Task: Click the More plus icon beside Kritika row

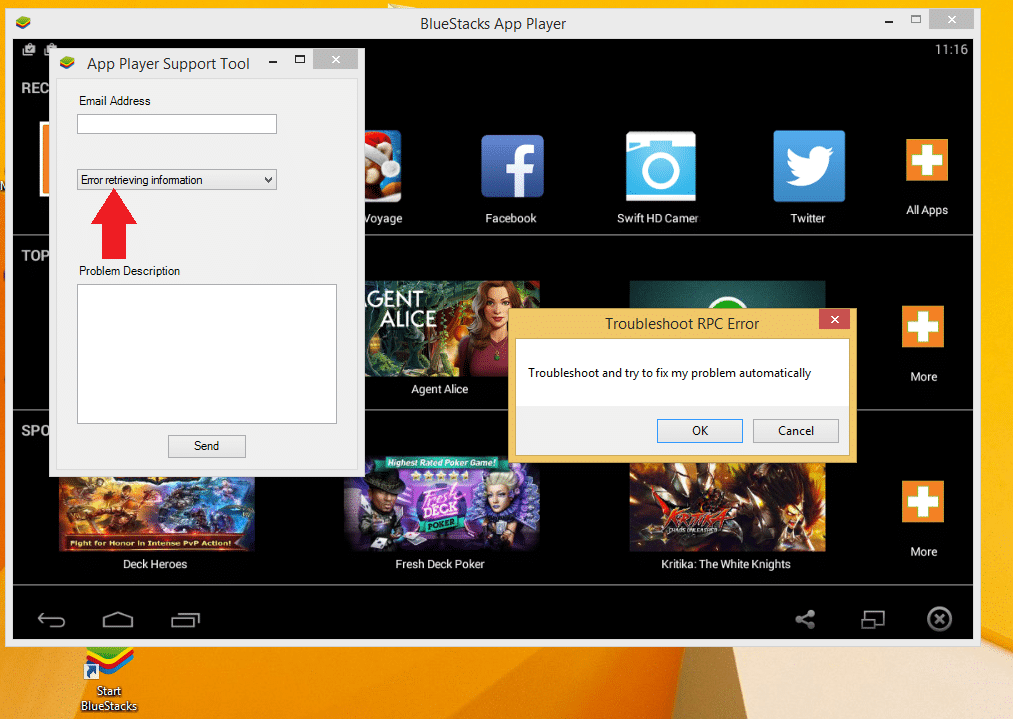Action: 923,501
